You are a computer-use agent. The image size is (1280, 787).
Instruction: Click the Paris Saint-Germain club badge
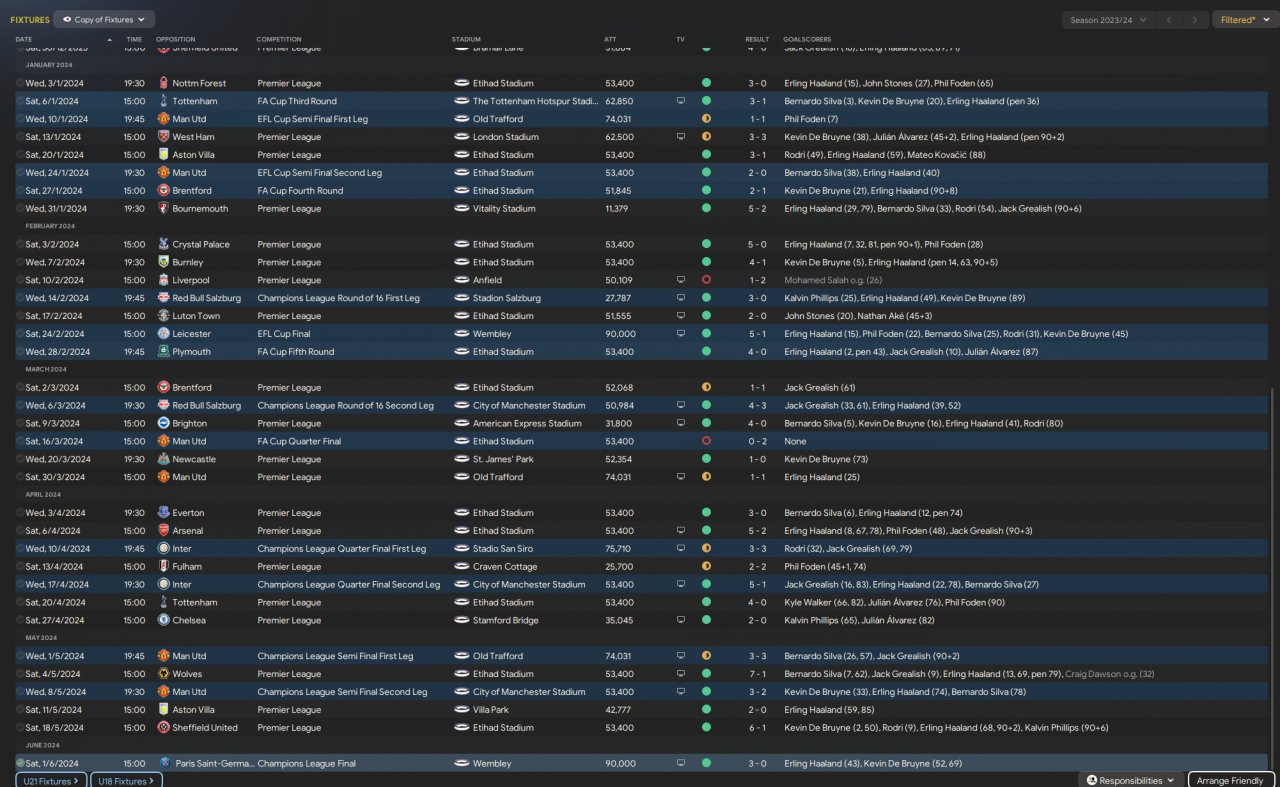click(165, 763)
